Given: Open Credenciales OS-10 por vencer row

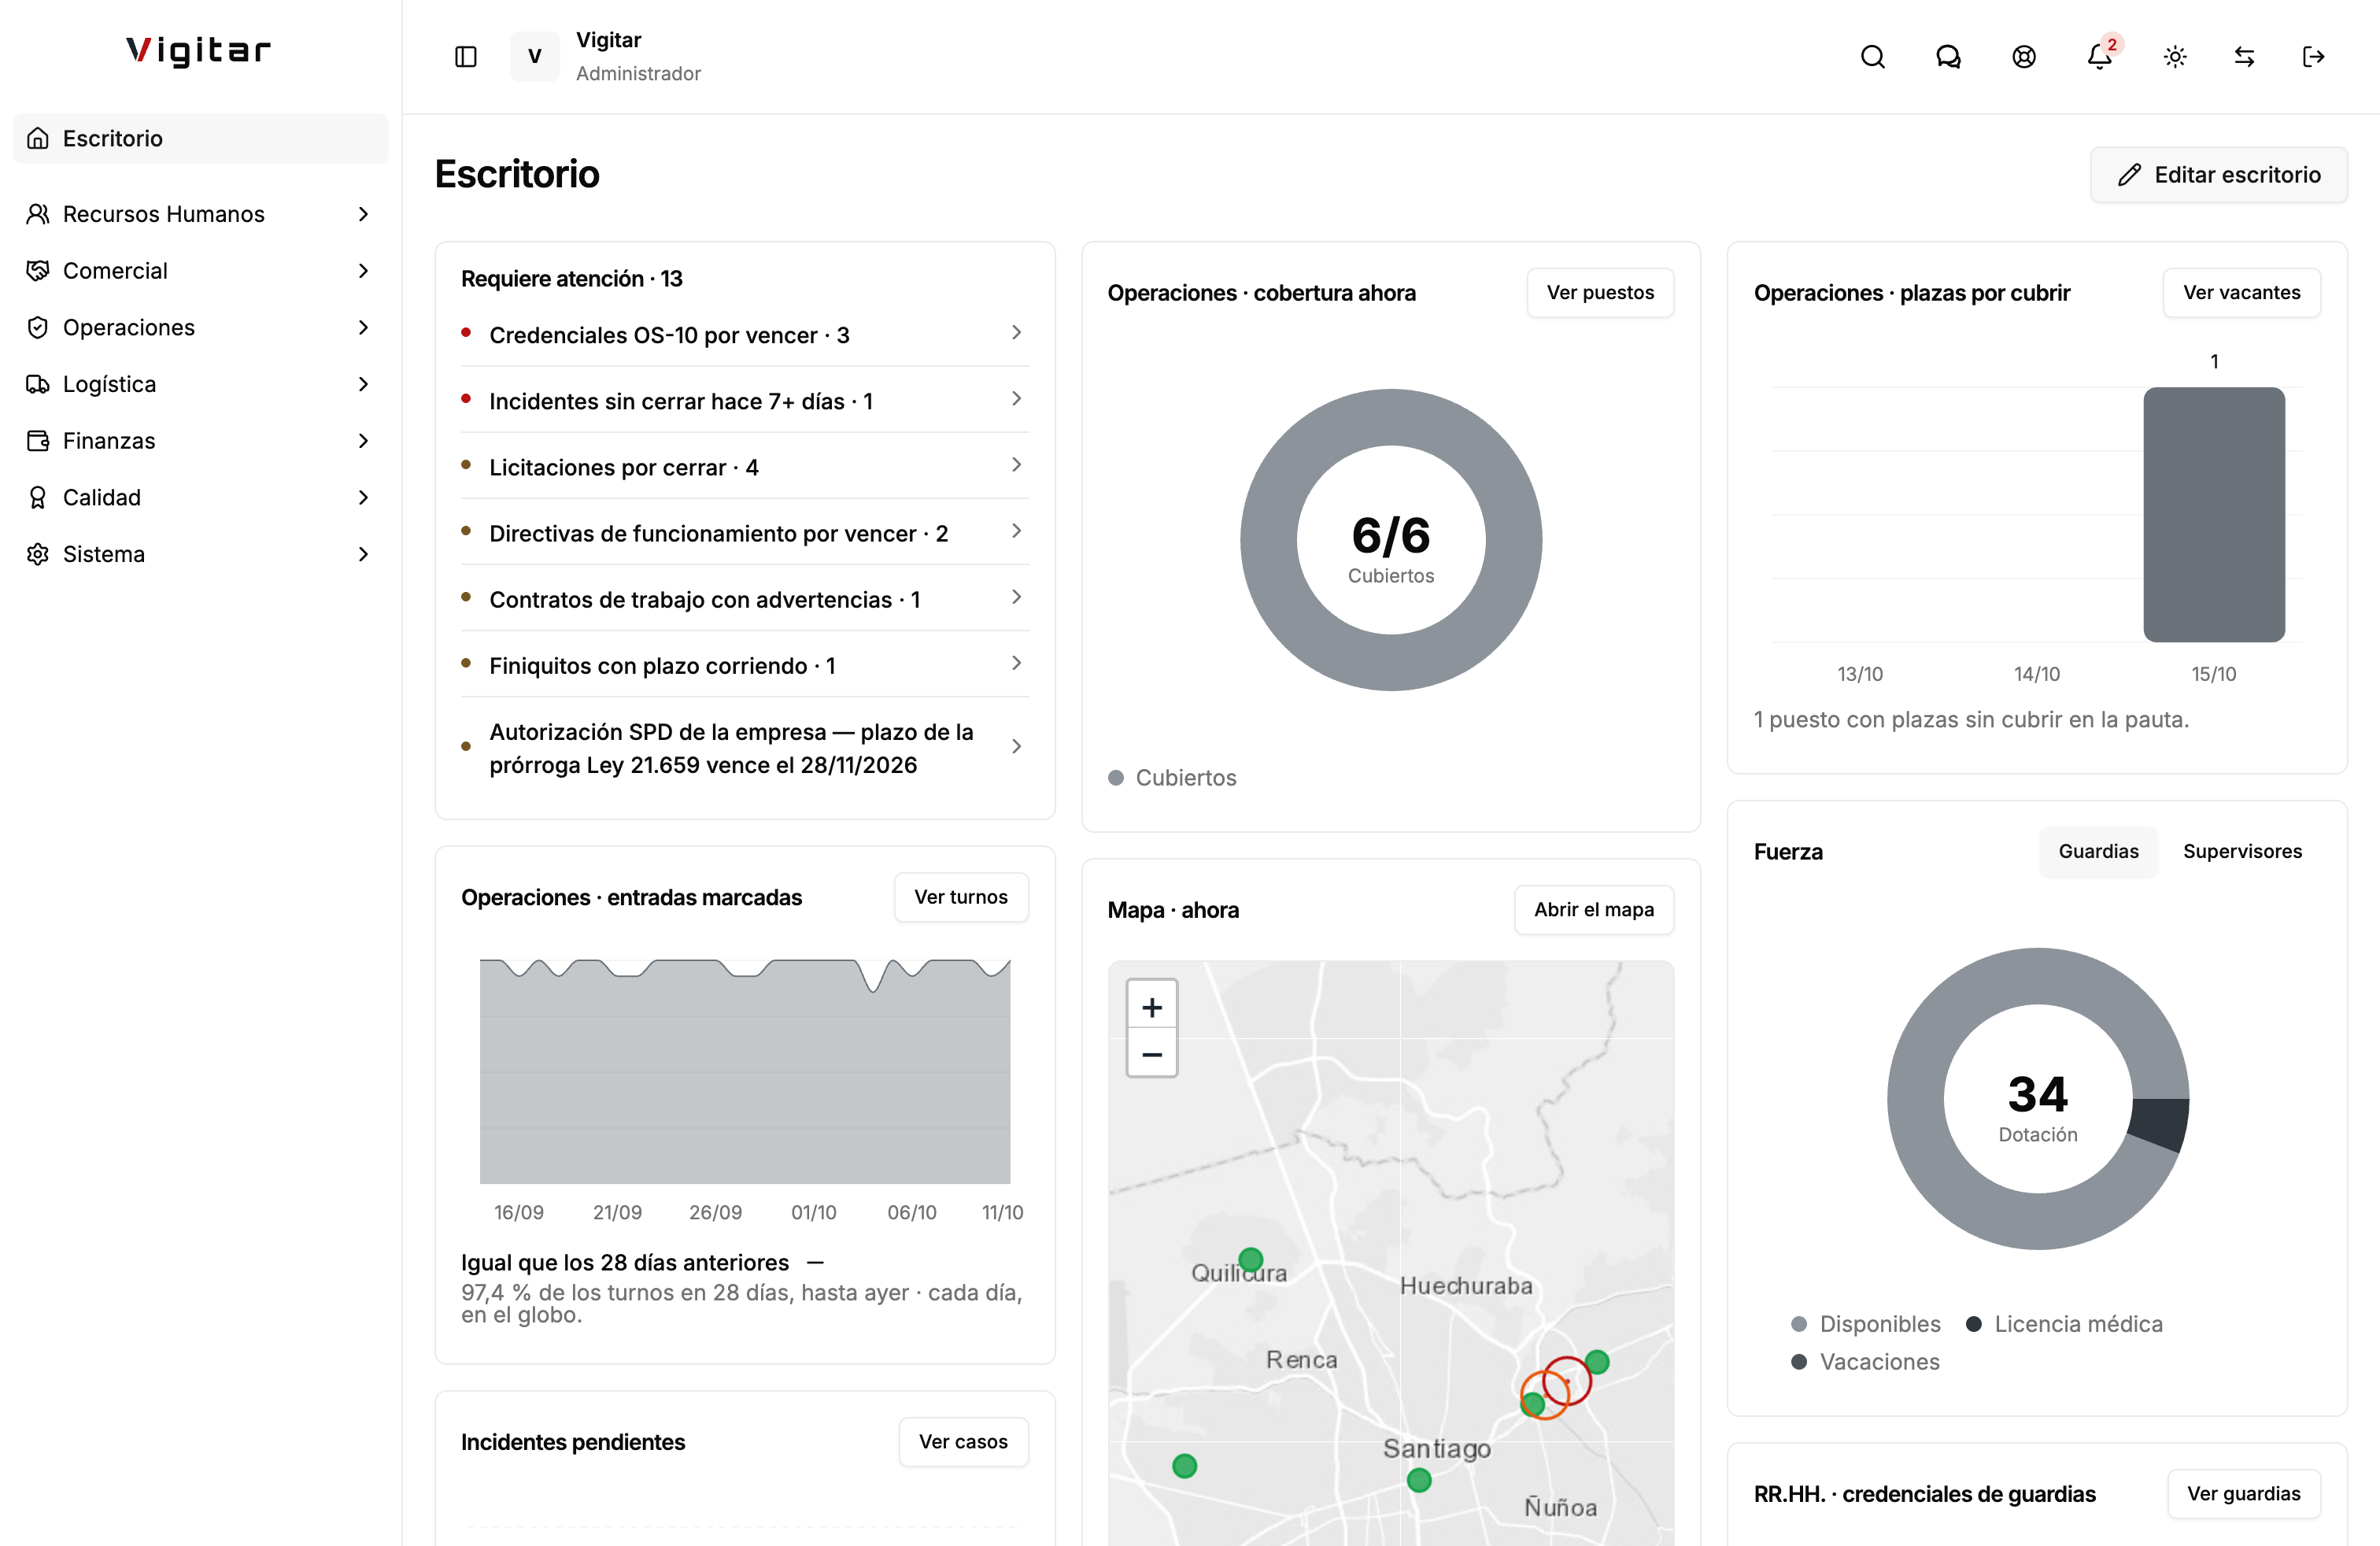Looking at the screenshot, I should tap(744, 334).
